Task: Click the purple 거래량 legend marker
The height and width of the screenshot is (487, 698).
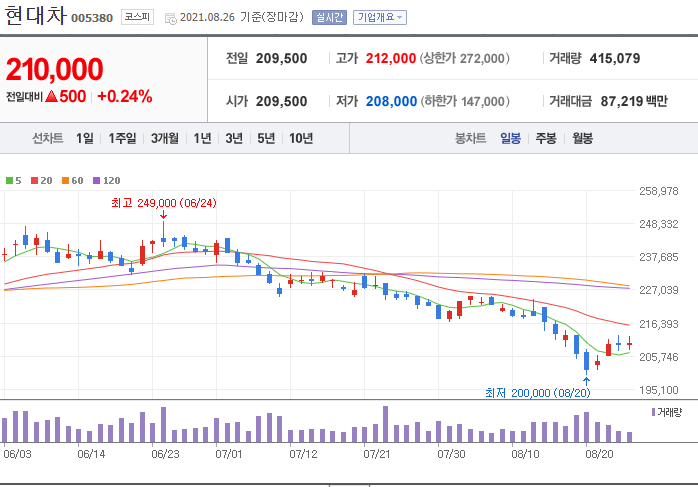Action: pos(653,412)
